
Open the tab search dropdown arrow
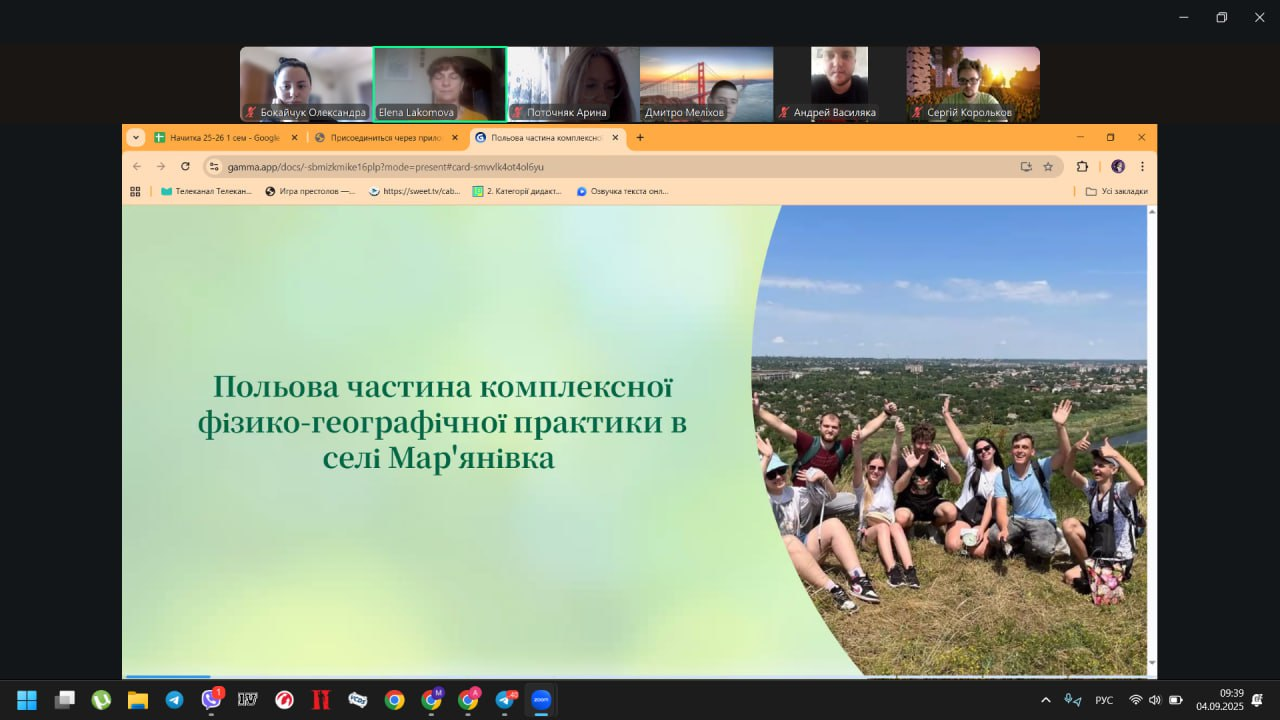[x=136, y=138]
